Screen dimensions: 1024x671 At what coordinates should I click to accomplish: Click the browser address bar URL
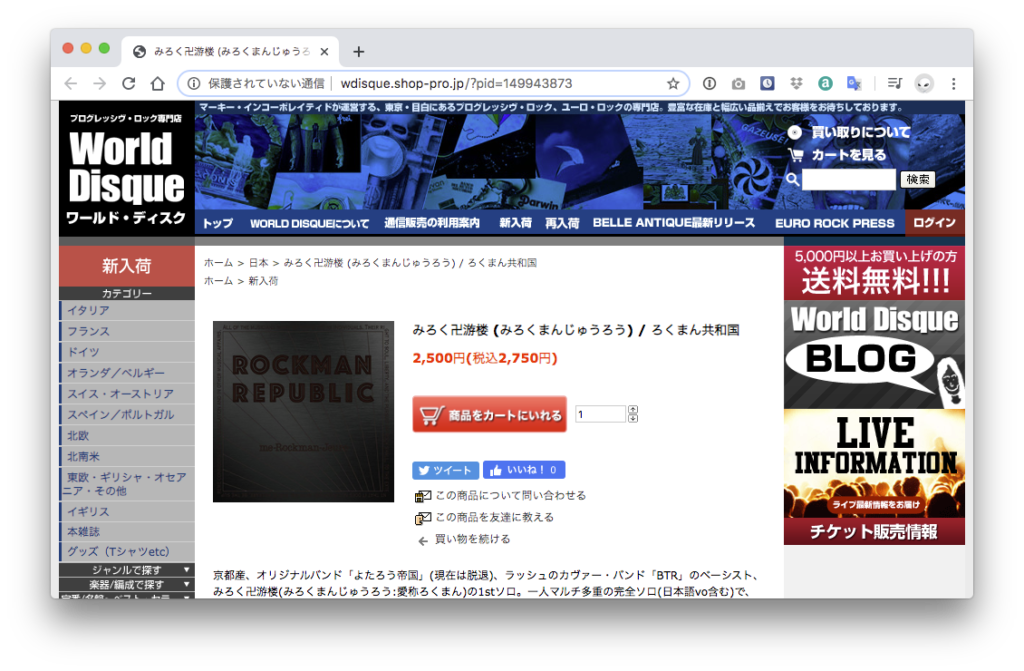tap(456, 84)
